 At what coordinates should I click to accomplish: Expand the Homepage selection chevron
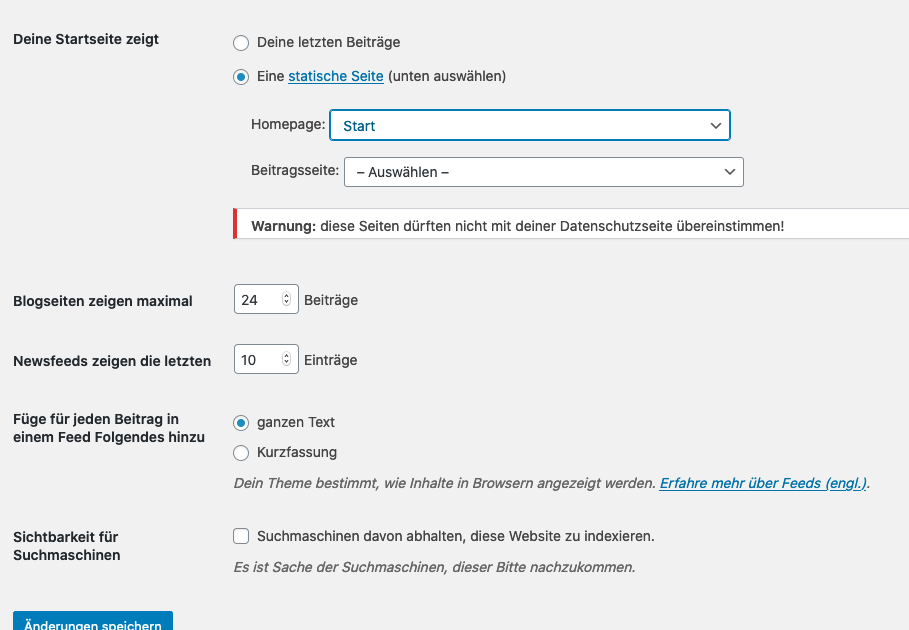(x=715, y=125)
